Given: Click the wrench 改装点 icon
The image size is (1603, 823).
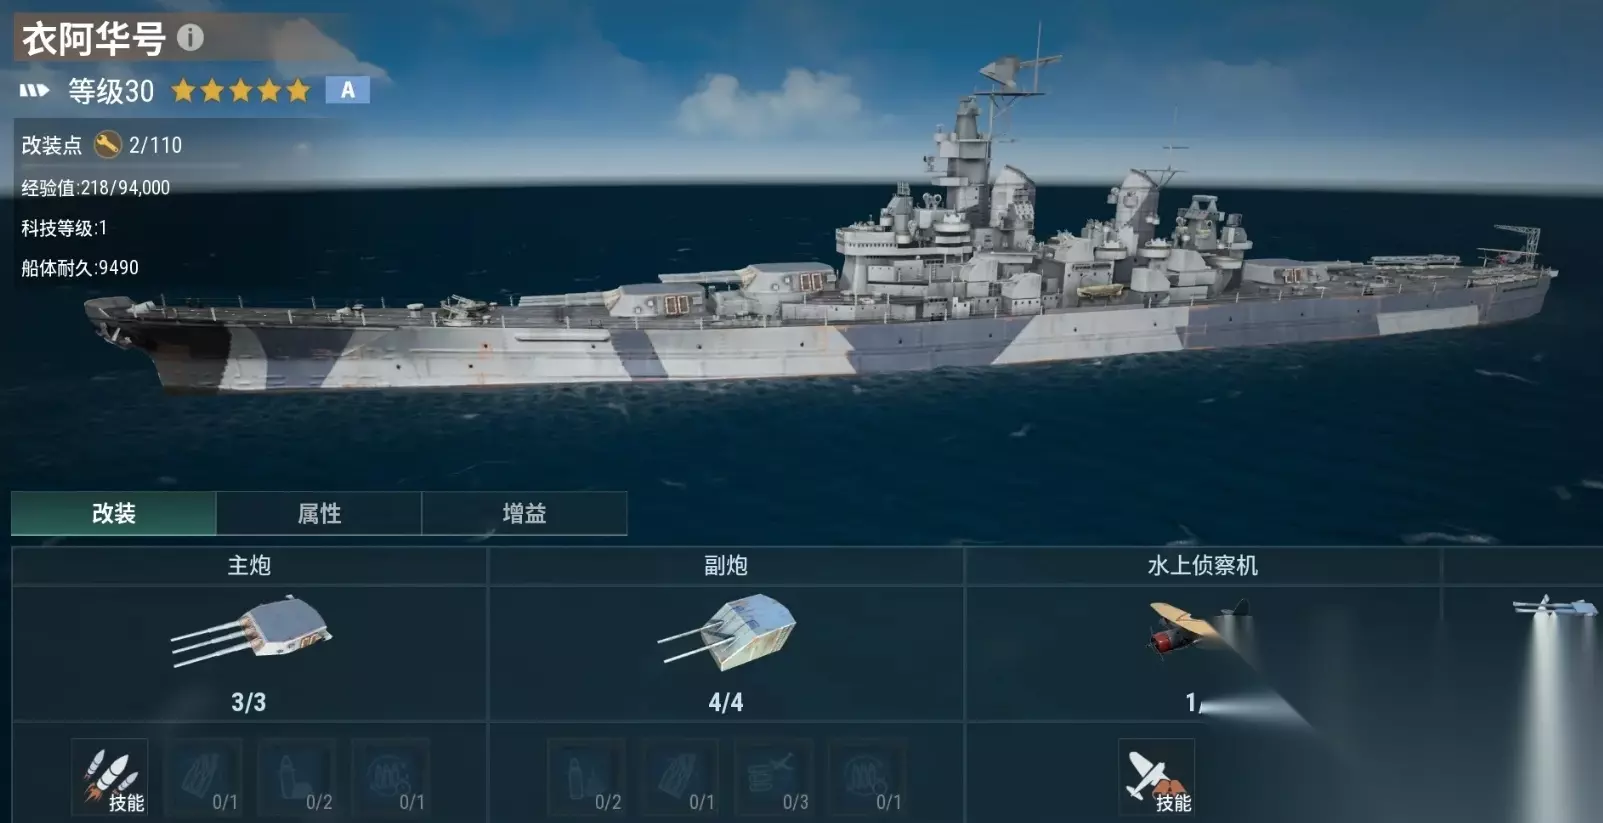Looking at the screenshot, I should coord(107,145).
